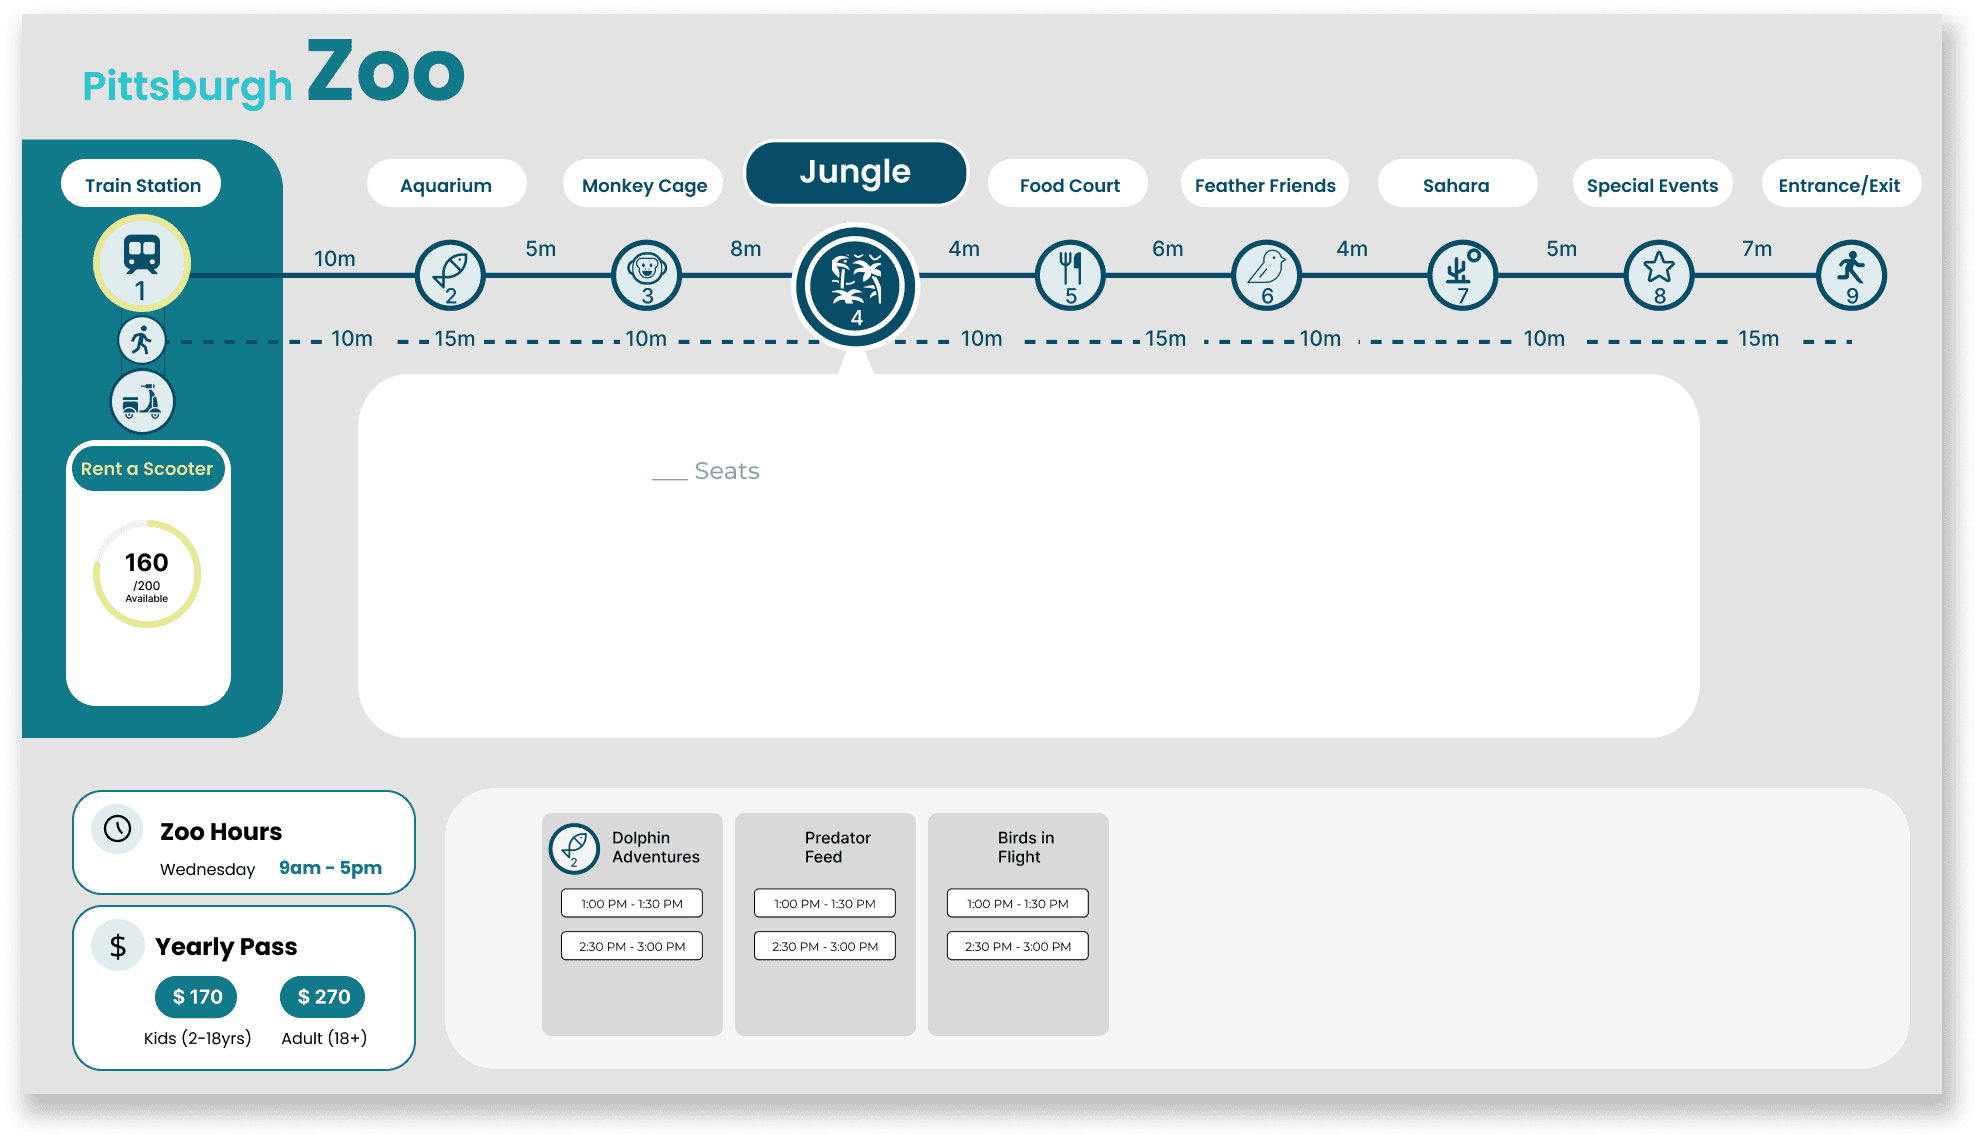1980x1140 pixels.
Task: Click the Yearly Pass dollar icon
Action: 118,945
